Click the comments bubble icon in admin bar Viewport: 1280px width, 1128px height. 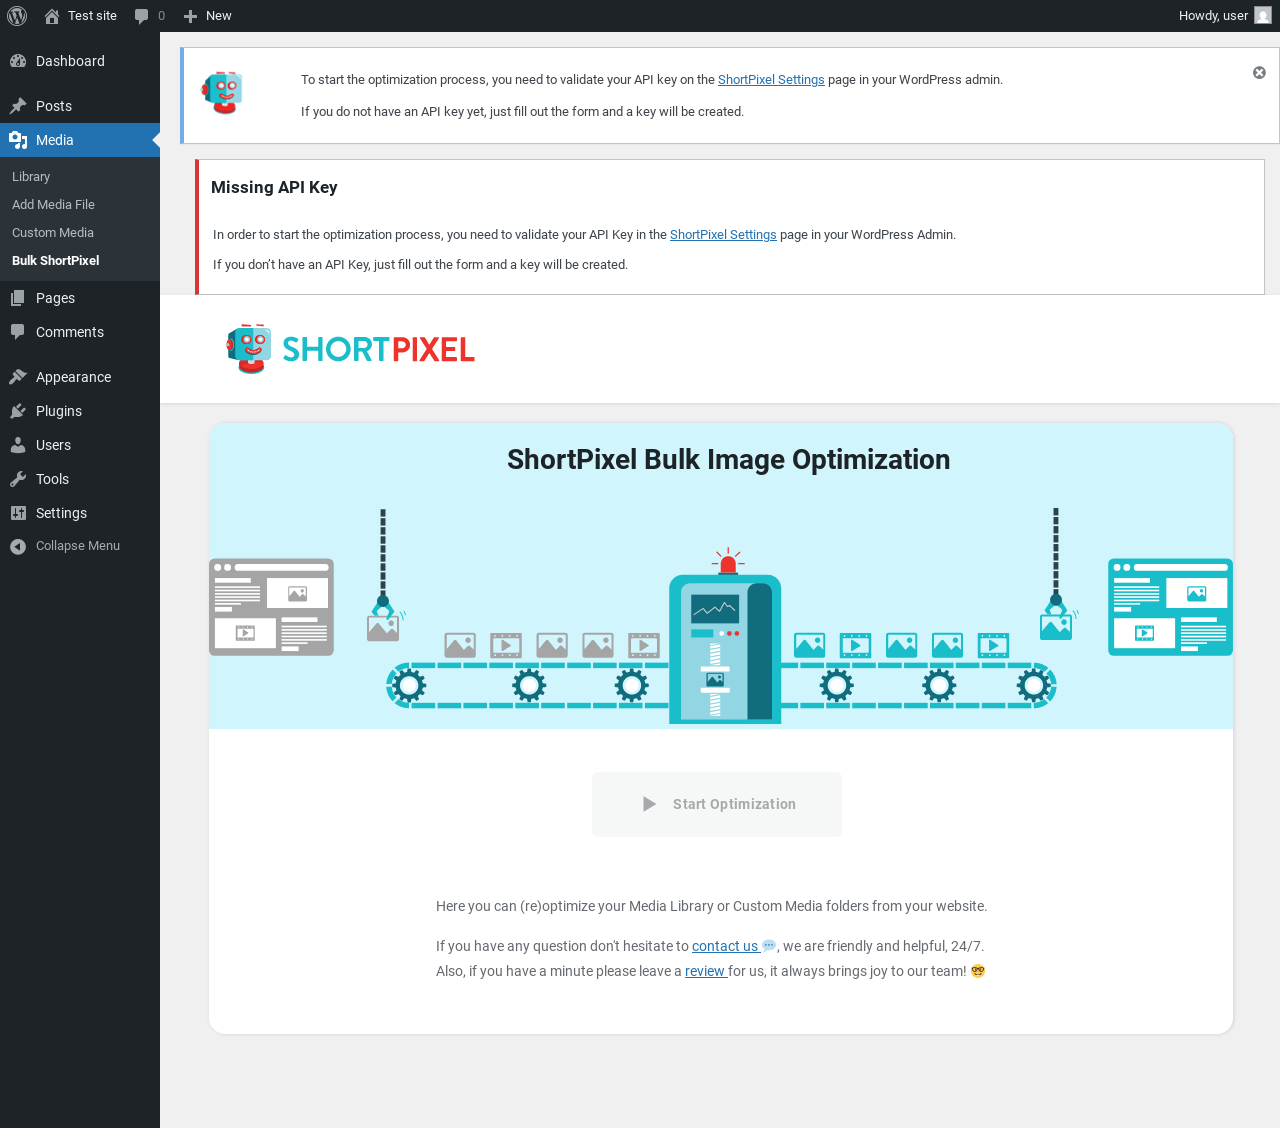pos(142,16)
